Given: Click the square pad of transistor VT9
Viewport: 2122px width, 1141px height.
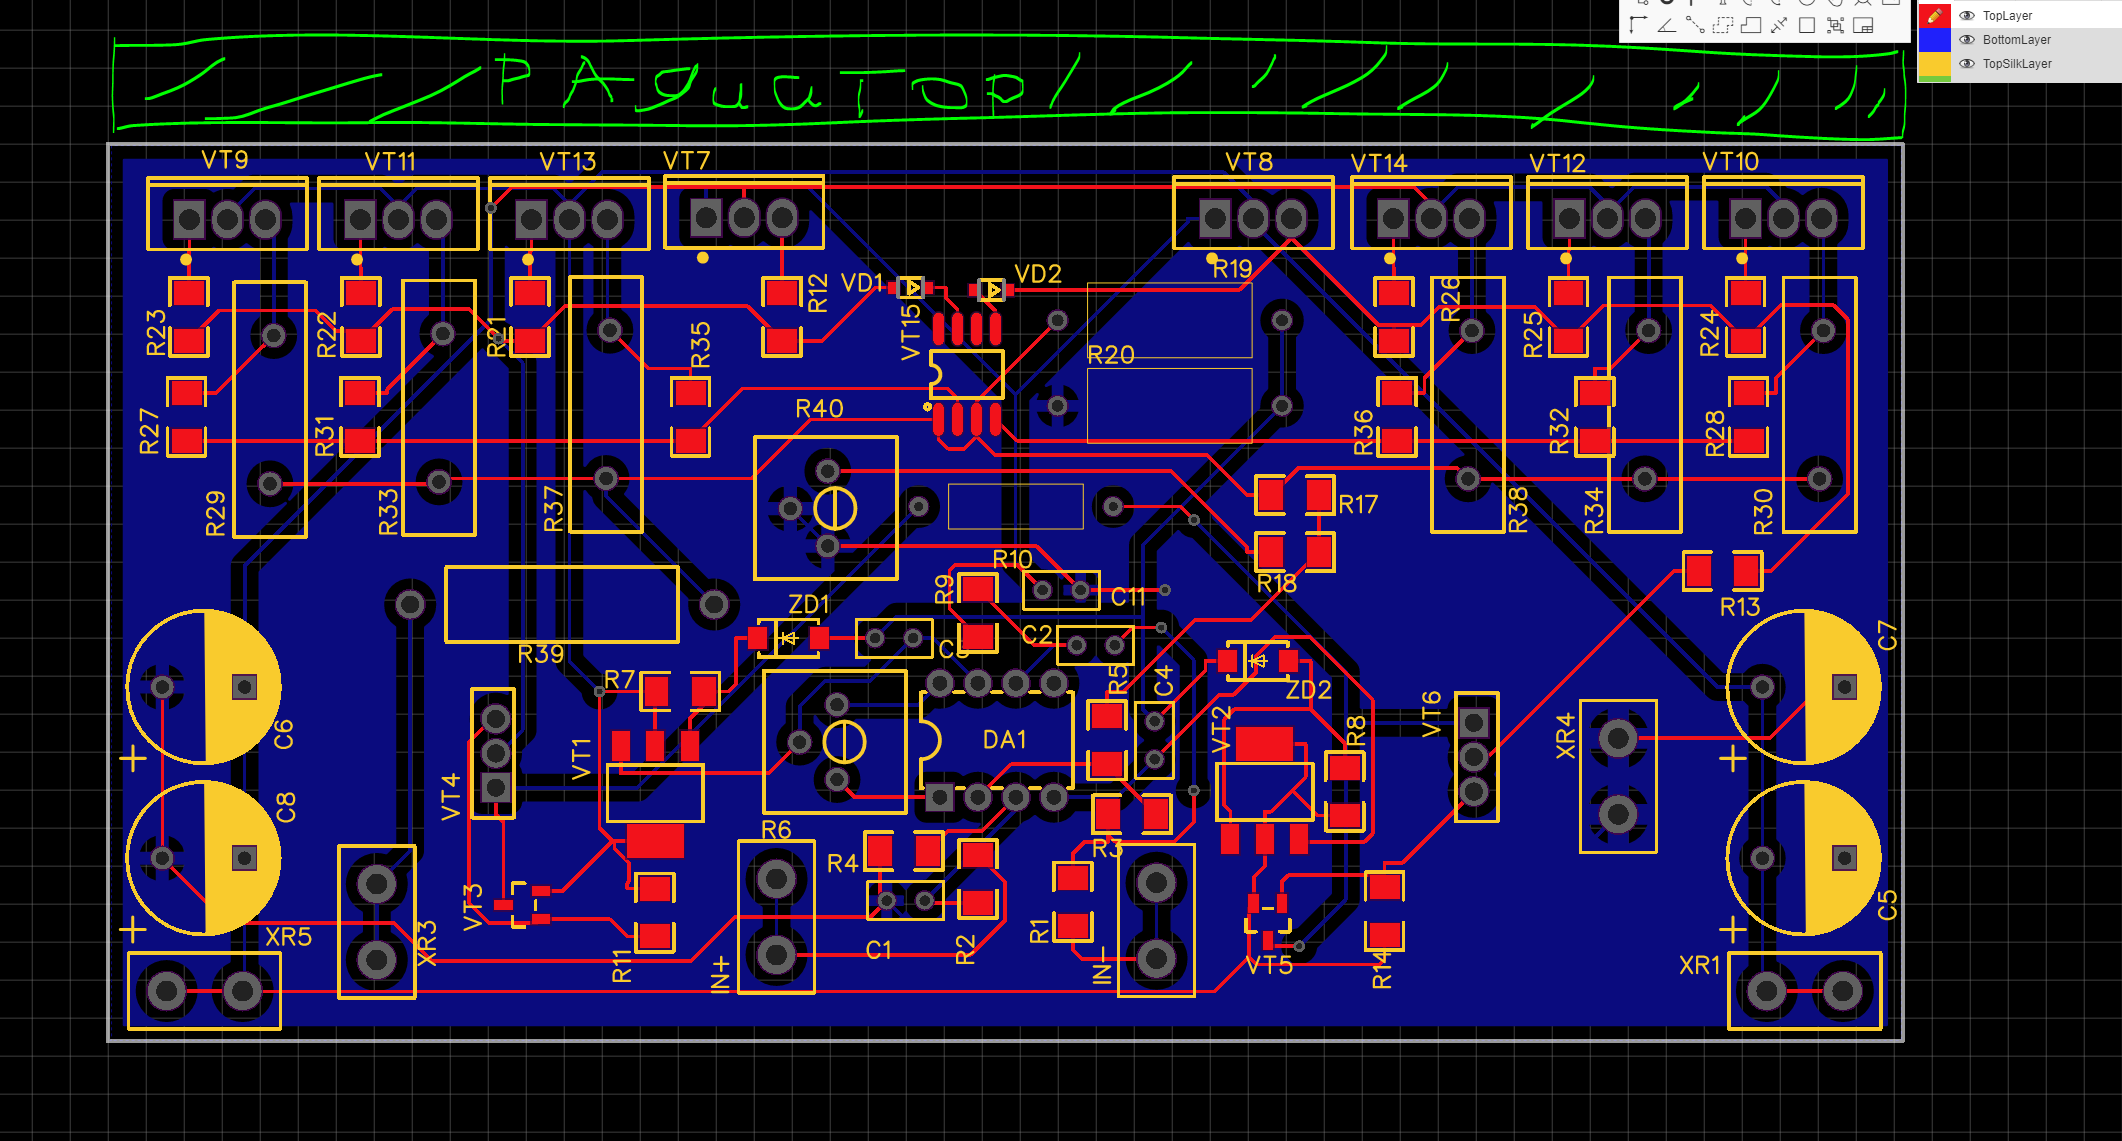Looking at the screenshot, I should [189, 219].
